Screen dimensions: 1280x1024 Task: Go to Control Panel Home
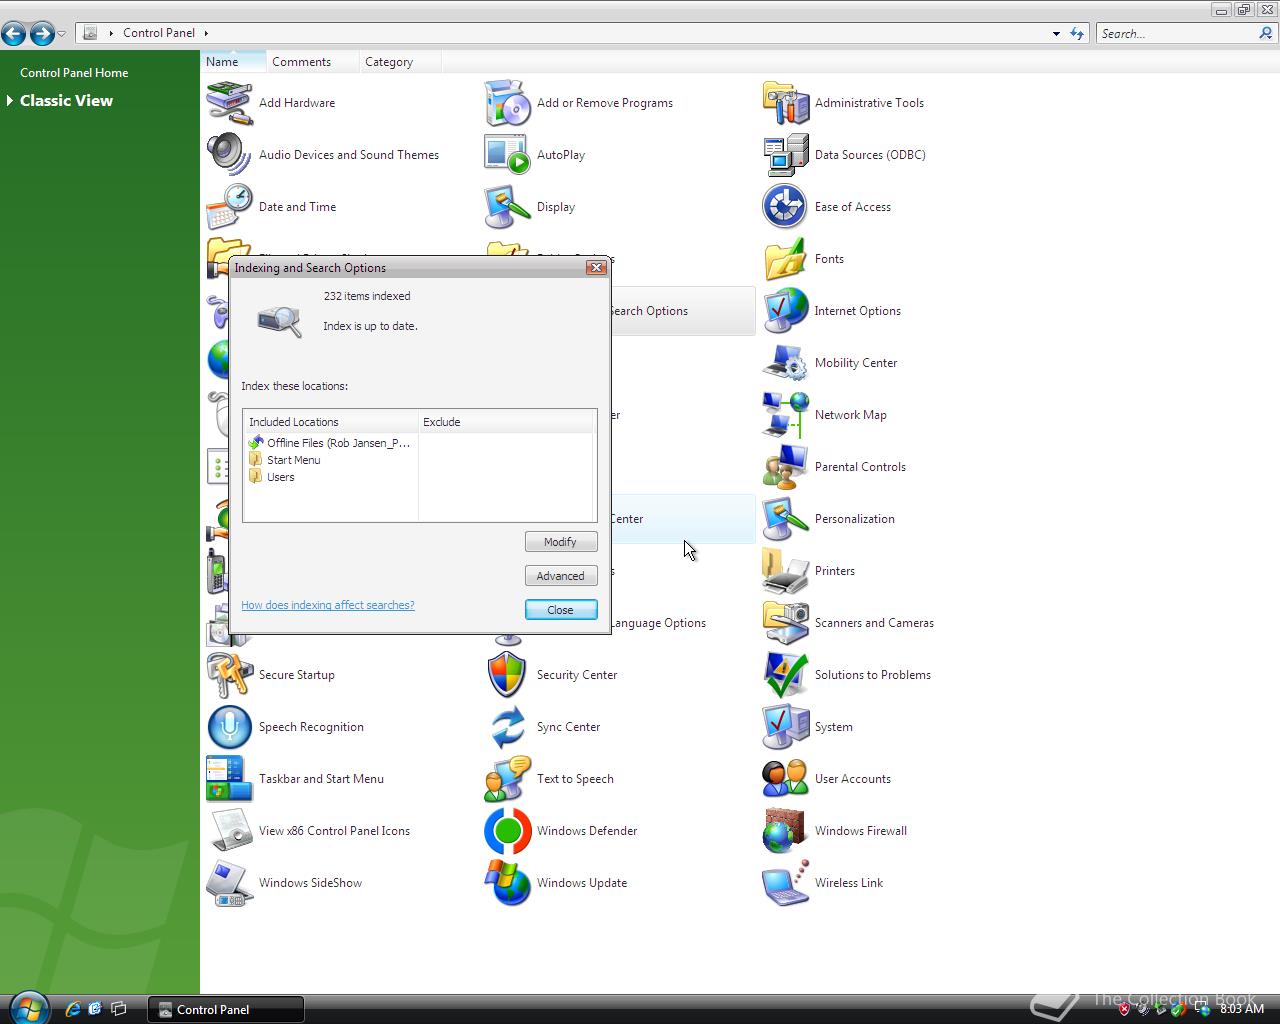(74, 73)
